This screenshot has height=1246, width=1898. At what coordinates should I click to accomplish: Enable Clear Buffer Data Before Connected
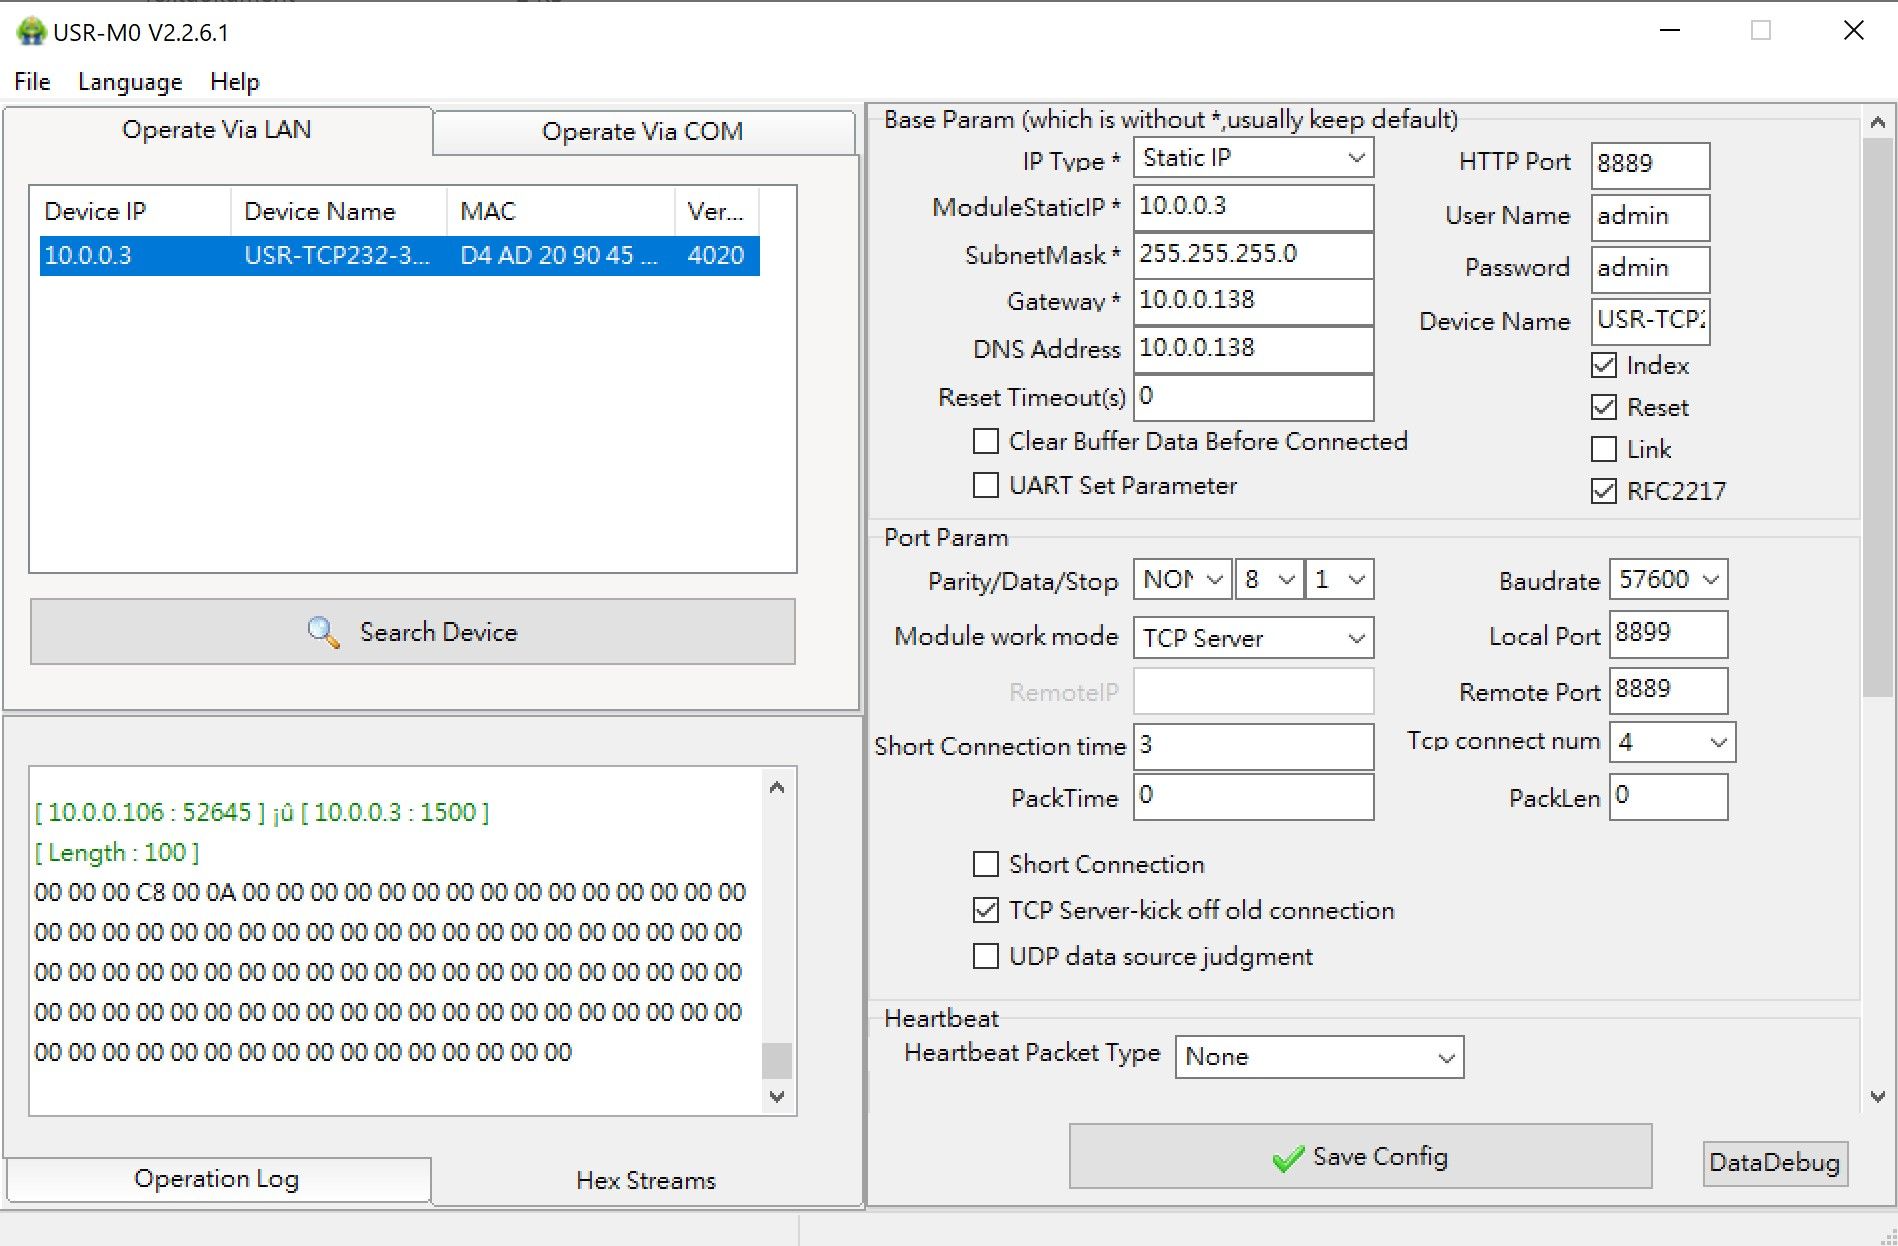pyautogui.click(x=986, y=442)
